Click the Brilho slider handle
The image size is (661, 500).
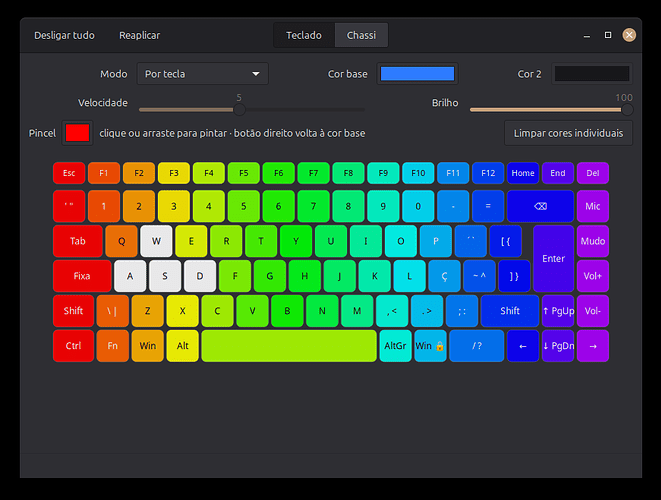click(x=627, y=110)
